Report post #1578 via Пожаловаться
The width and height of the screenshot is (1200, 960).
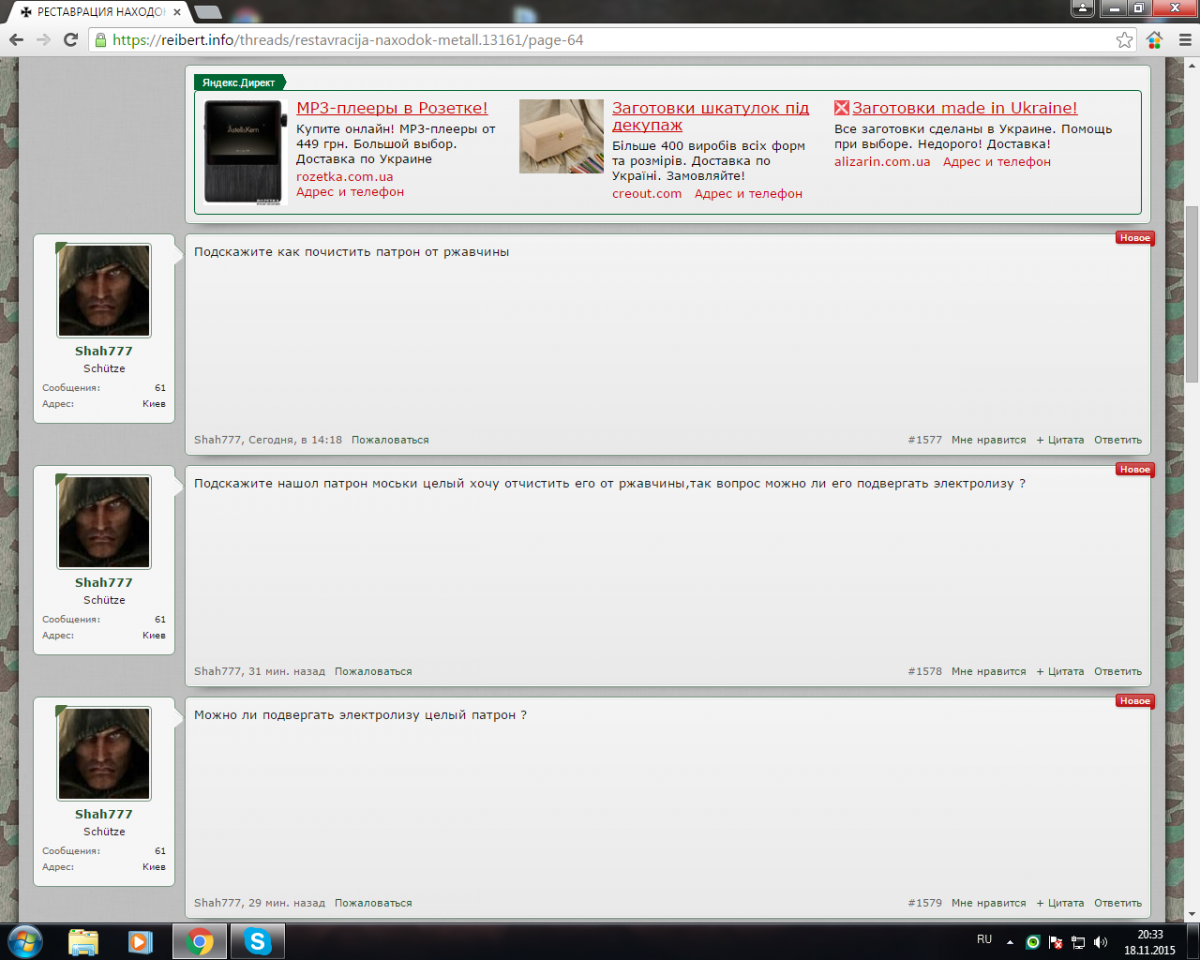tap(373, 671)
